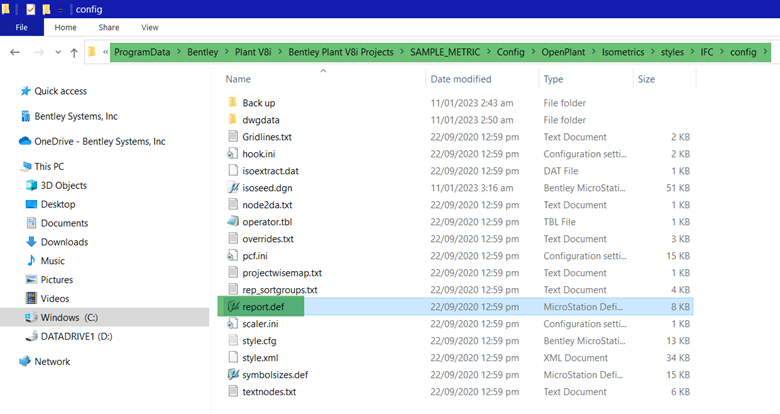Select the dwgdata folder icon

[232, 119]
